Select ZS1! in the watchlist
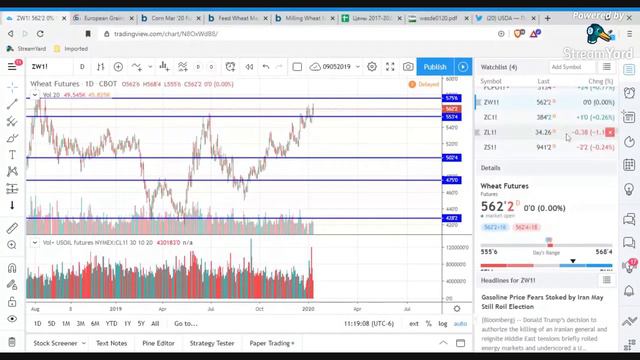Screen dimensions: 640x360 547,147
